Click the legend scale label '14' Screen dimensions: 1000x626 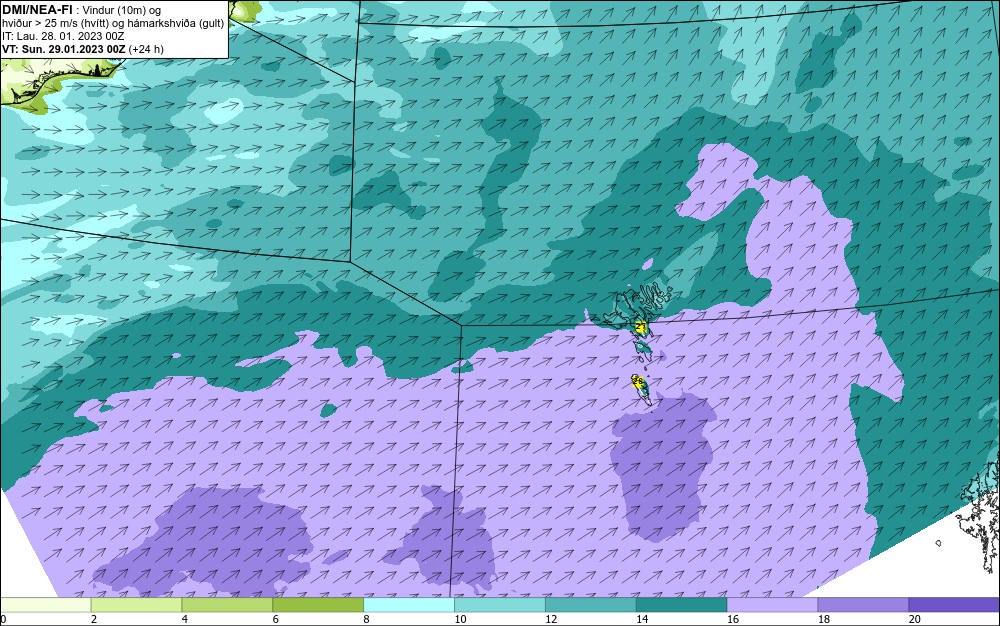pyautogui.click(x=642, y=619)
